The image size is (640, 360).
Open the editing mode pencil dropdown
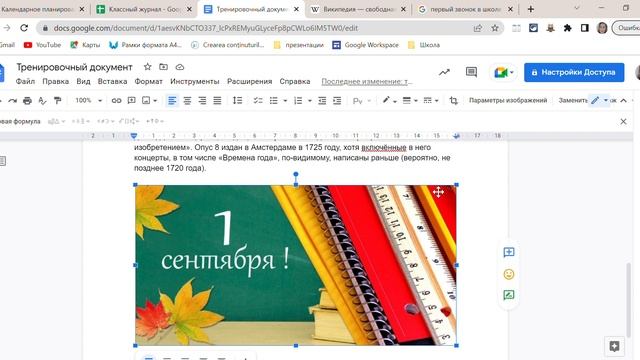click(x=599, y=100)
